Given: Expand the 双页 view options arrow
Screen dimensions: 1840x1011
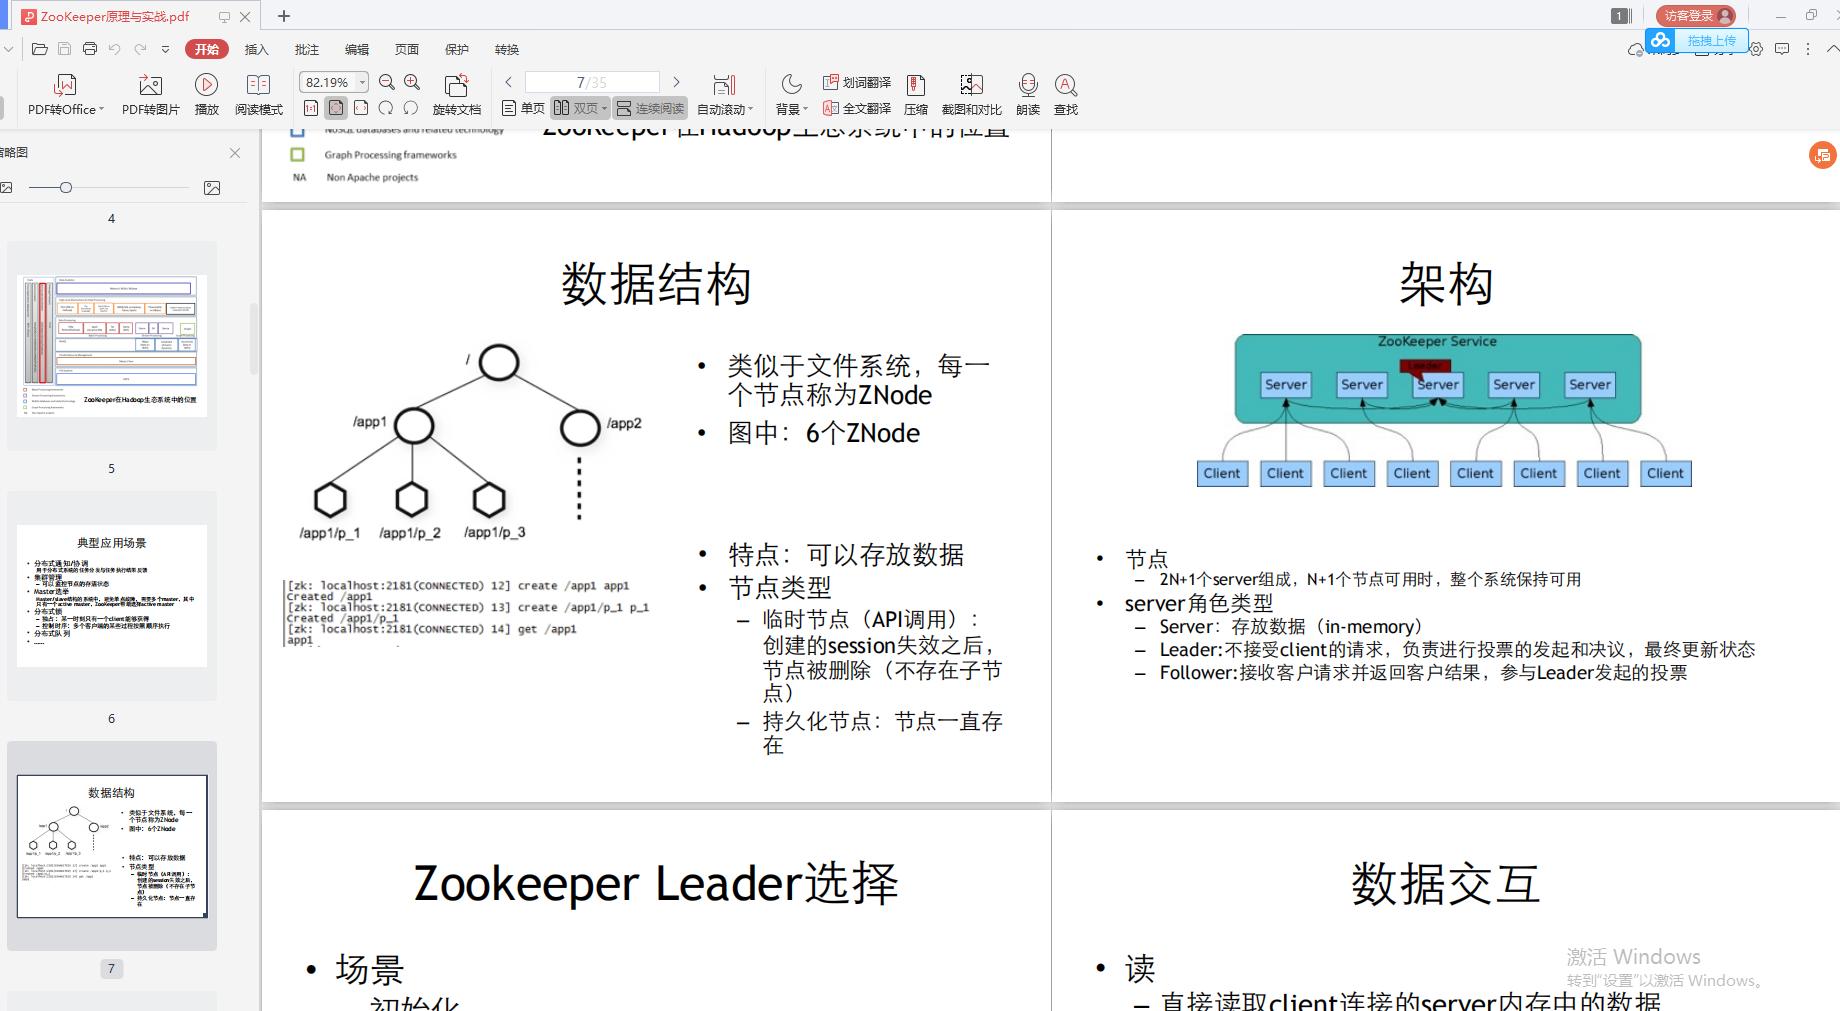Looking at the screenshot, I should tap(604, 108).
